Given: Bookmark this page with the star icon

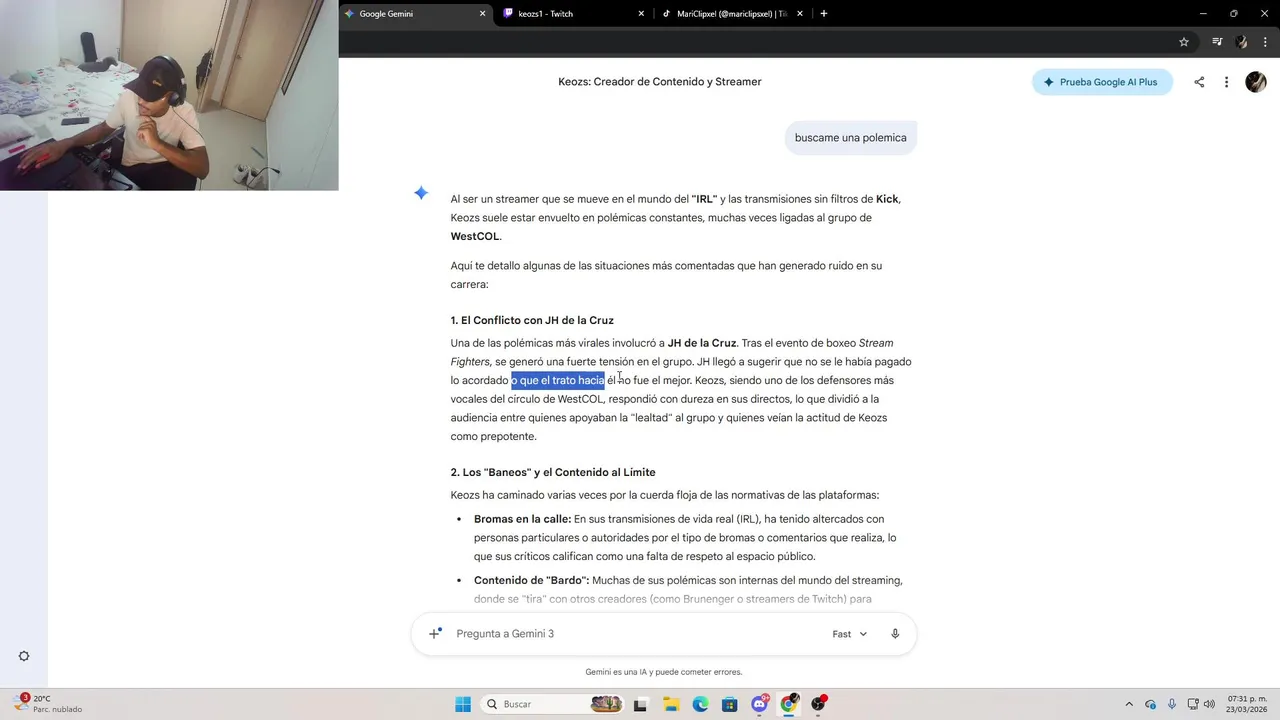Looking at the screenshot, I should pyautogui.click(x=1184, y=42).
